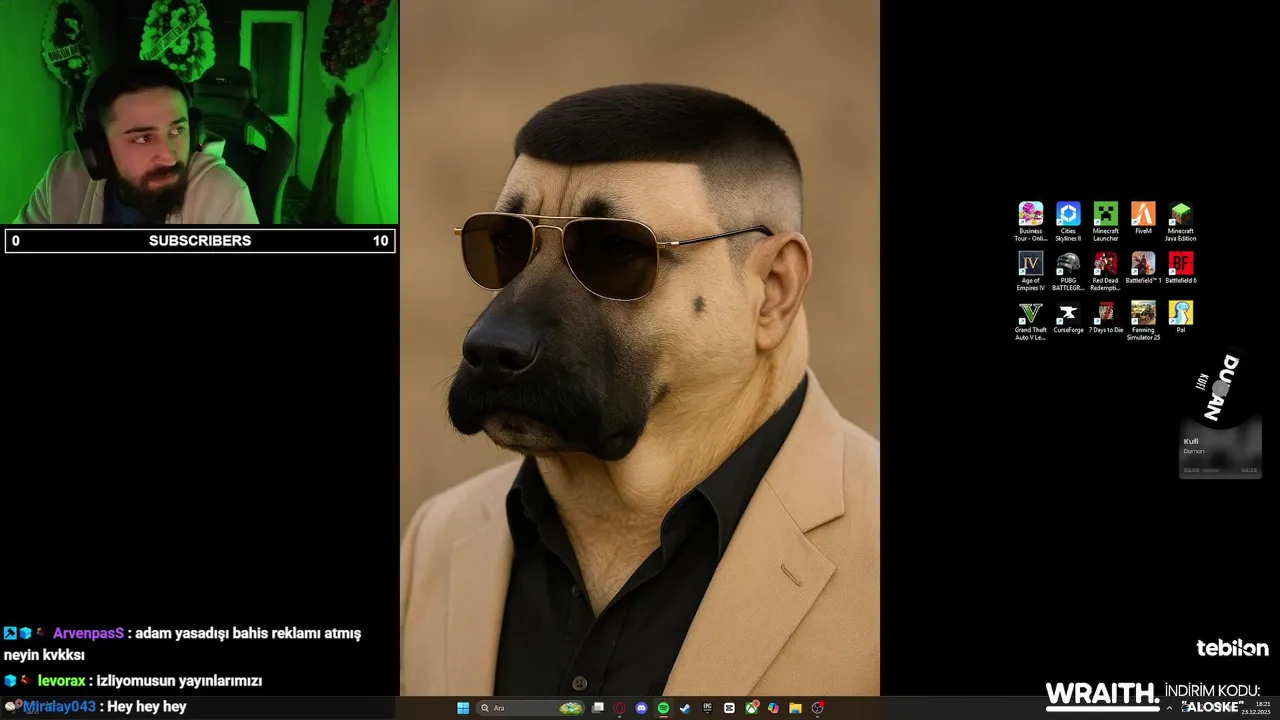Click the streamer webcam overlay
The image size is (1280, 720).
[x=199, y=112]
